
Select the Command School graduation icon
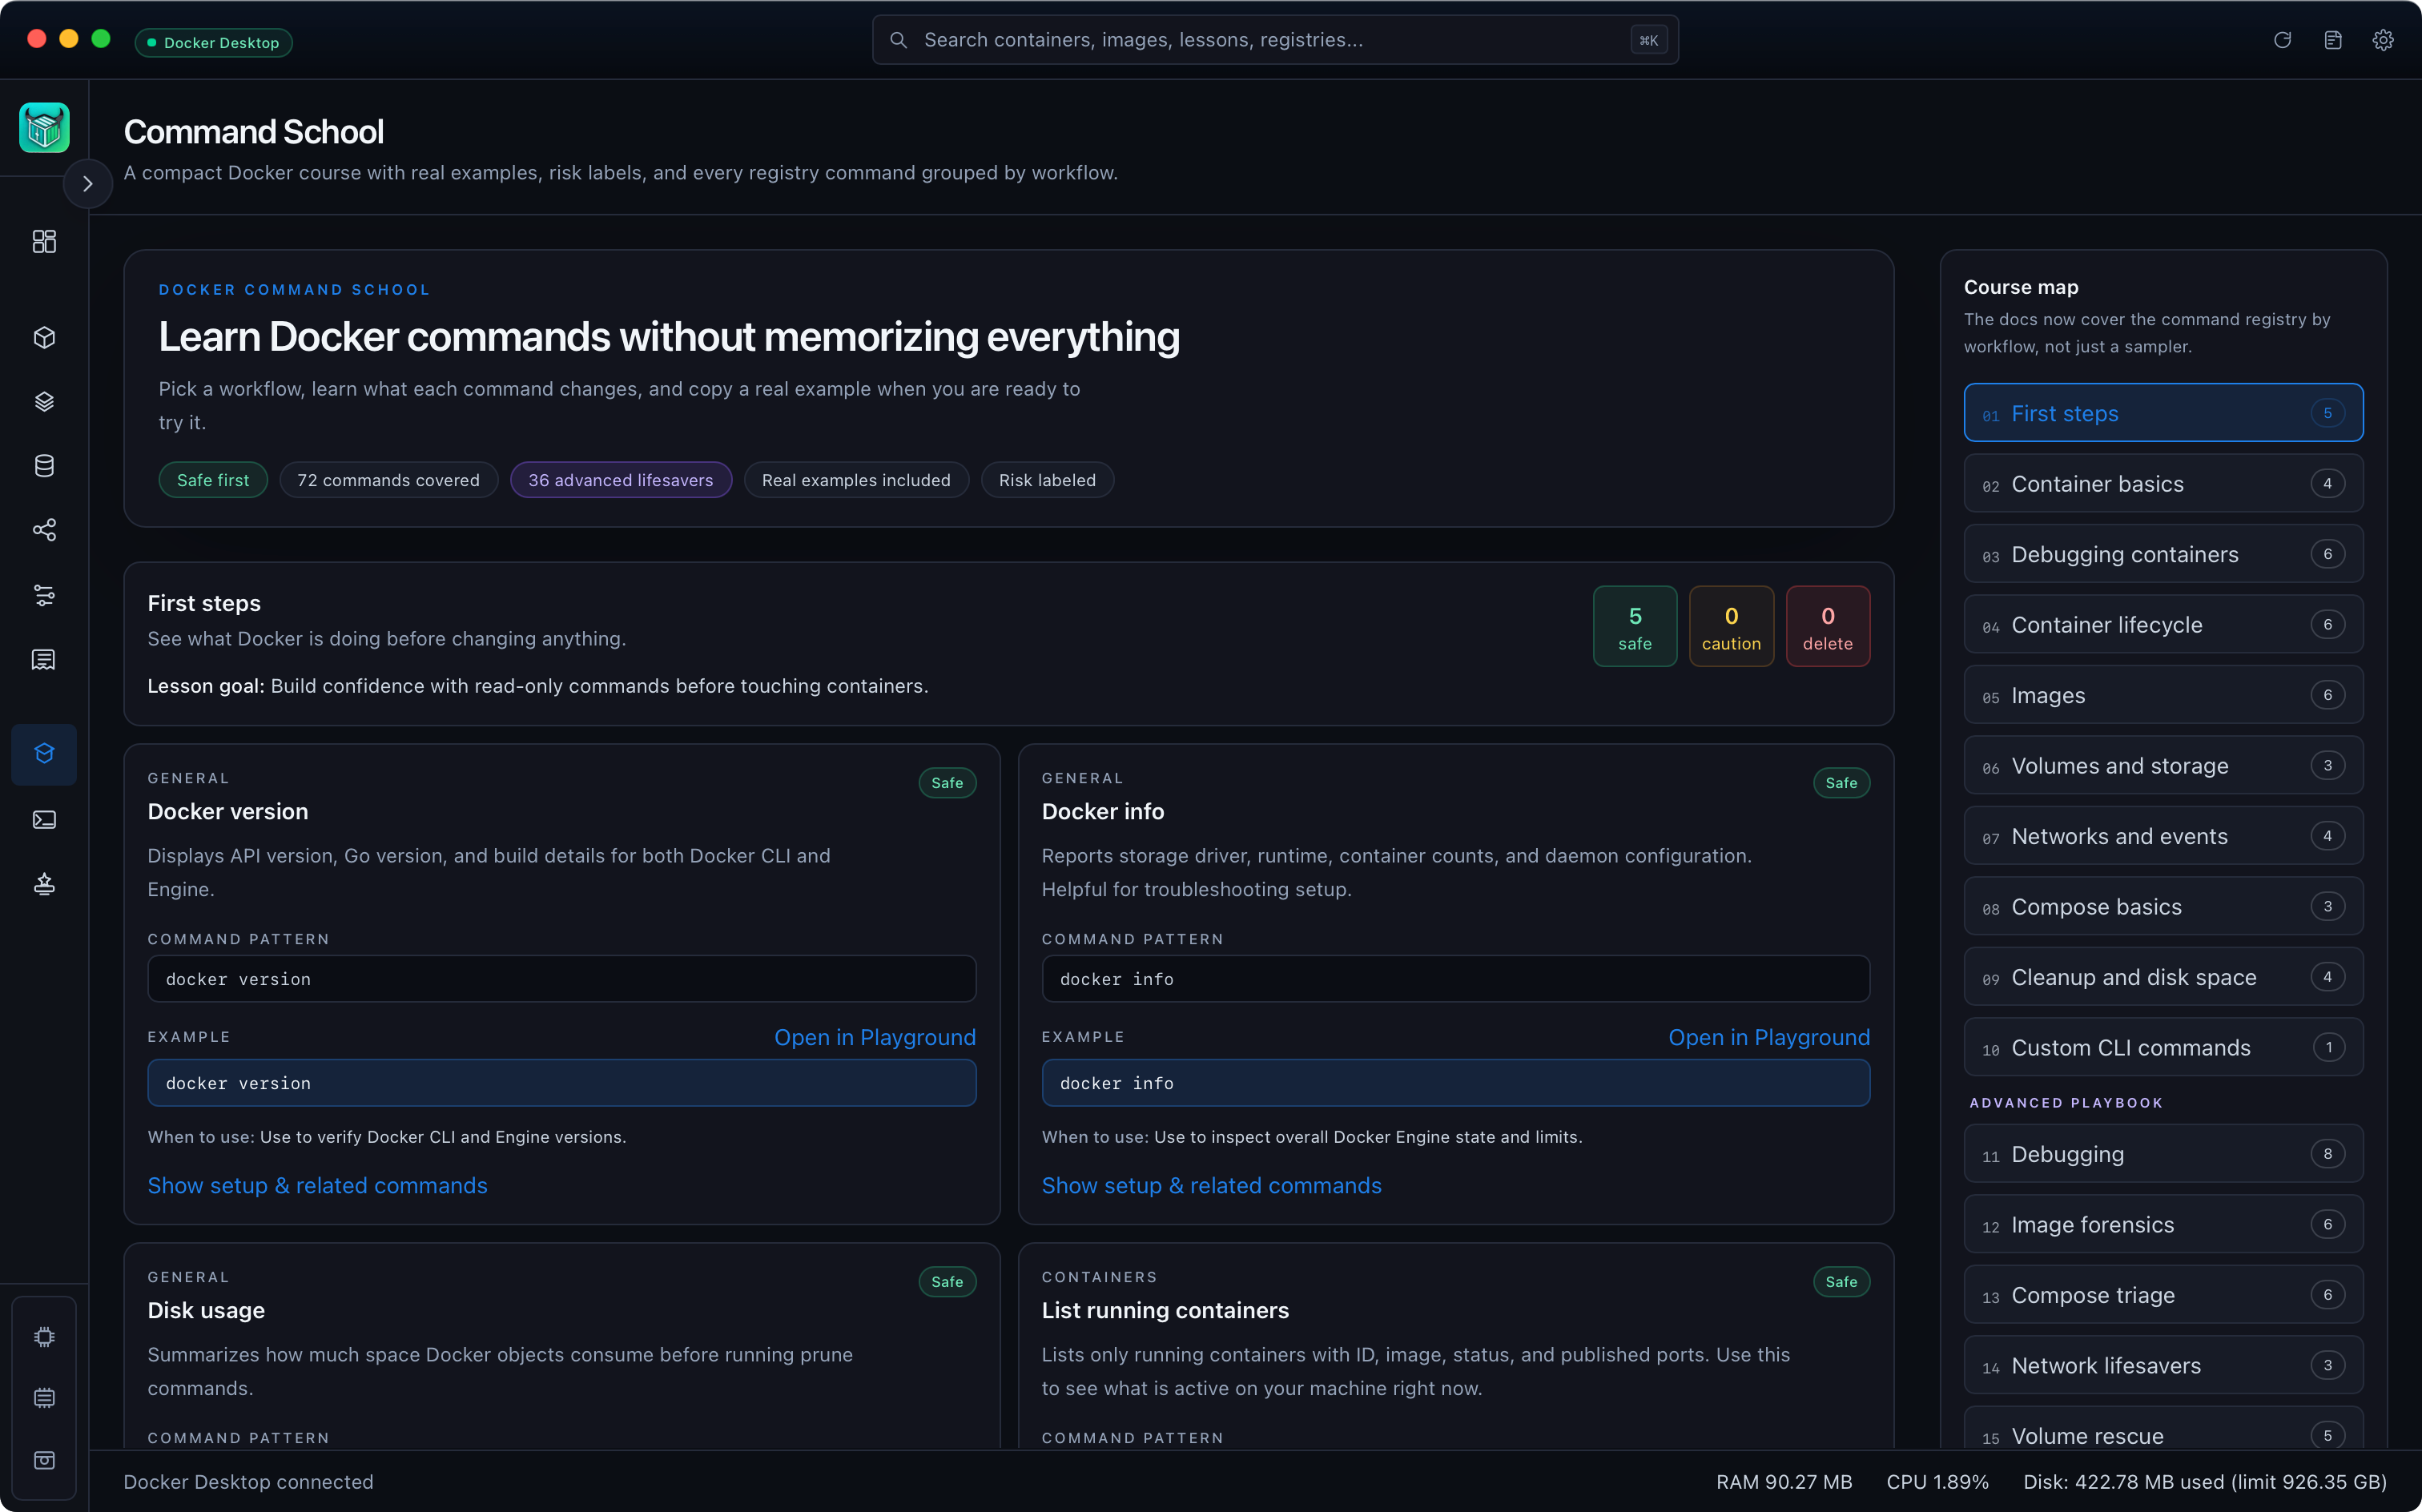(44, 754)
